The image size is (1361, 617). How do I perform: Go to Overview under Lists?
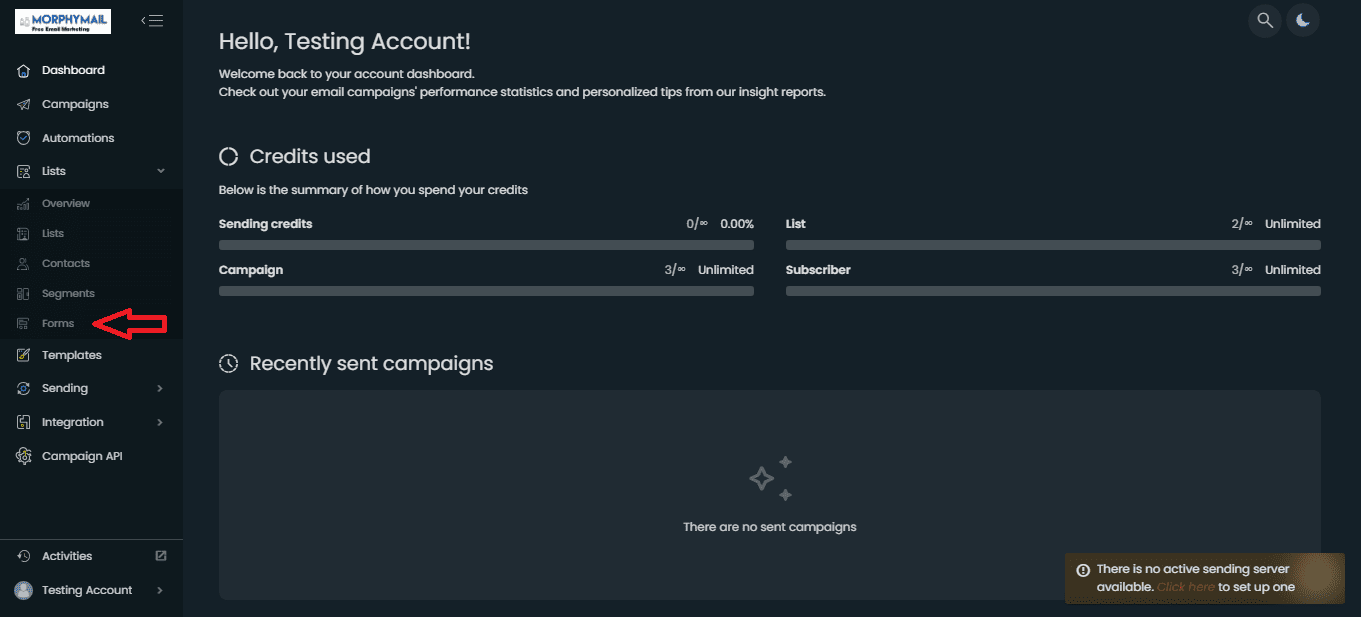pyautogui.click(x=66, y=203)
